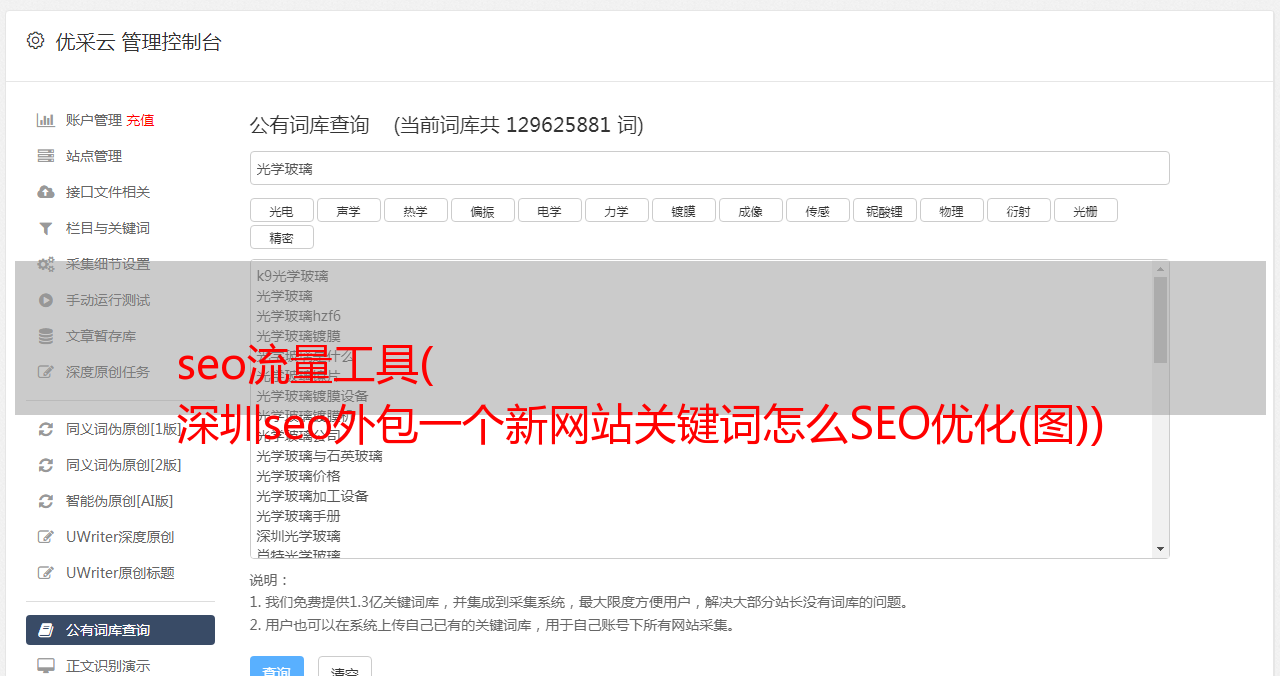Click the monitor icon for 正文识别演示
The image size is (1280, 676).
point(46,665)
